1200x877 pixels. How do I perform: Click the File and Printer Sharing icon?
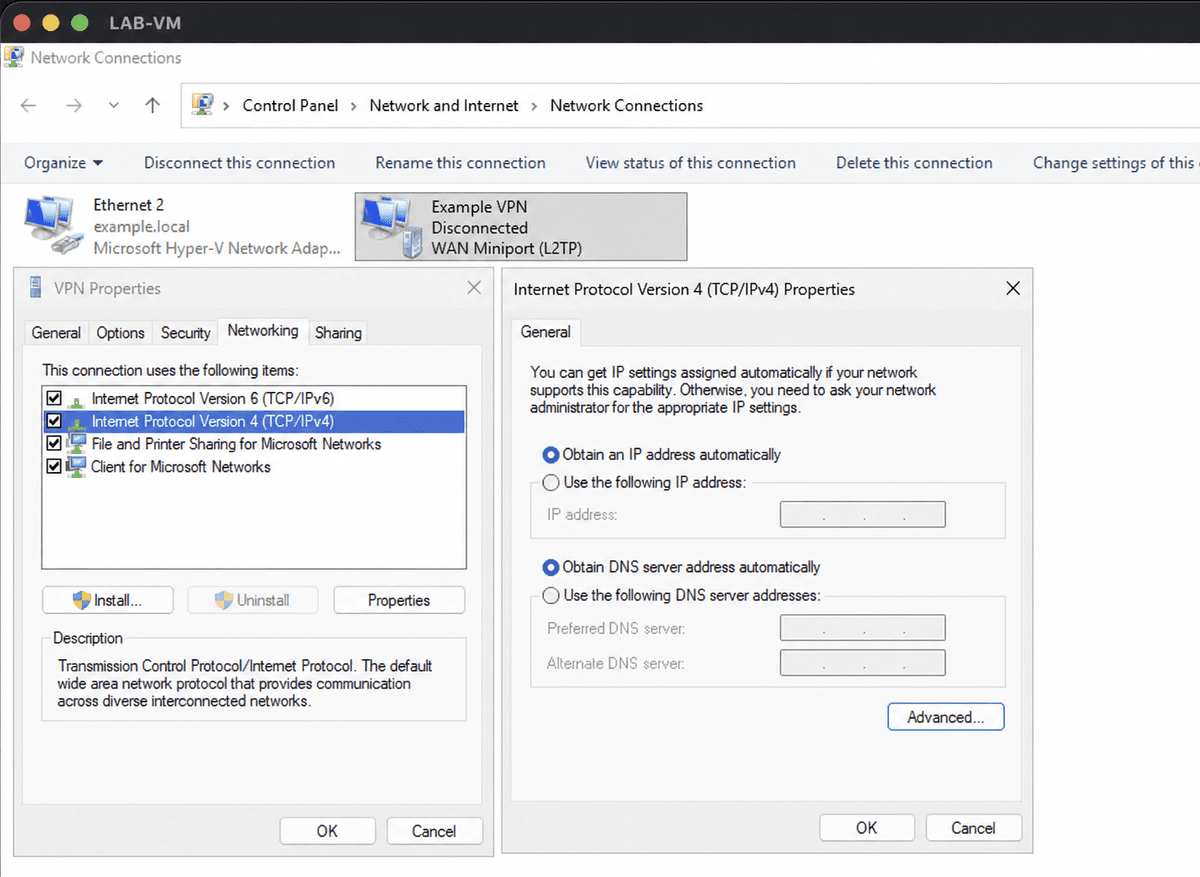pos(76,443)
